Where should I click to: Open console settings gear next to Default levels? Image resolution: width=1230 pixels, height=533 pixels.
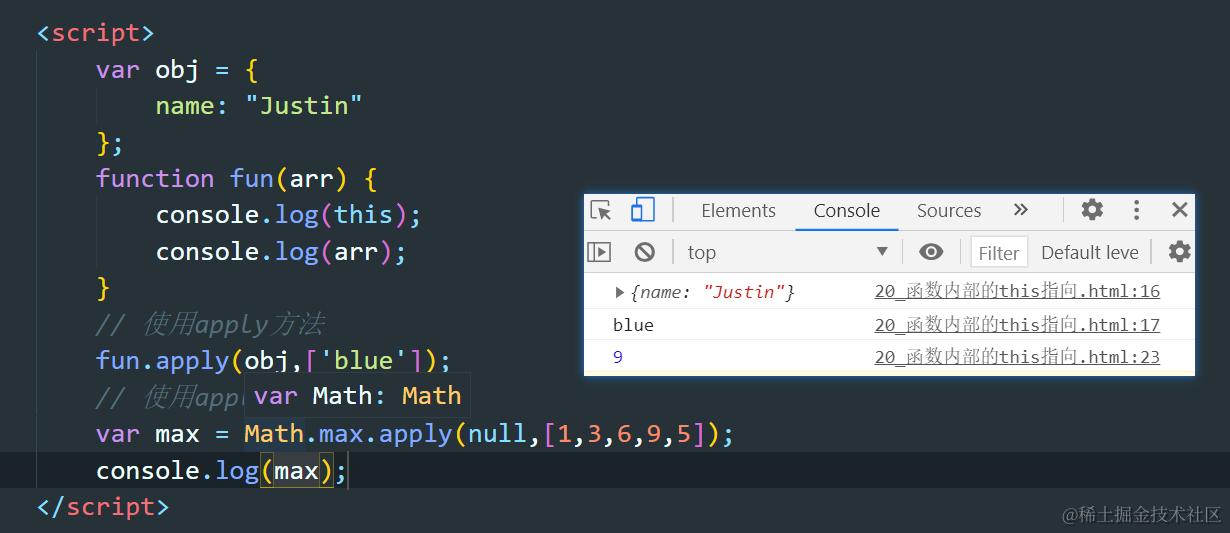click(x=1180, y=252)
